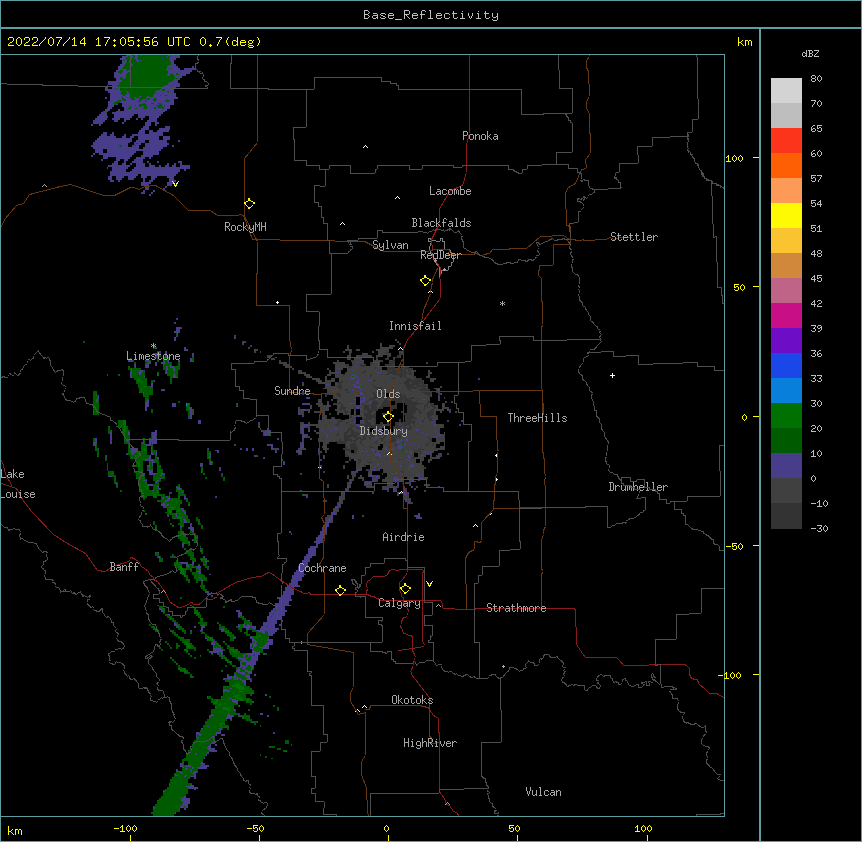Click the RockyMH label
This screenshot has height=842, width=862.
[x=245, y=227]
